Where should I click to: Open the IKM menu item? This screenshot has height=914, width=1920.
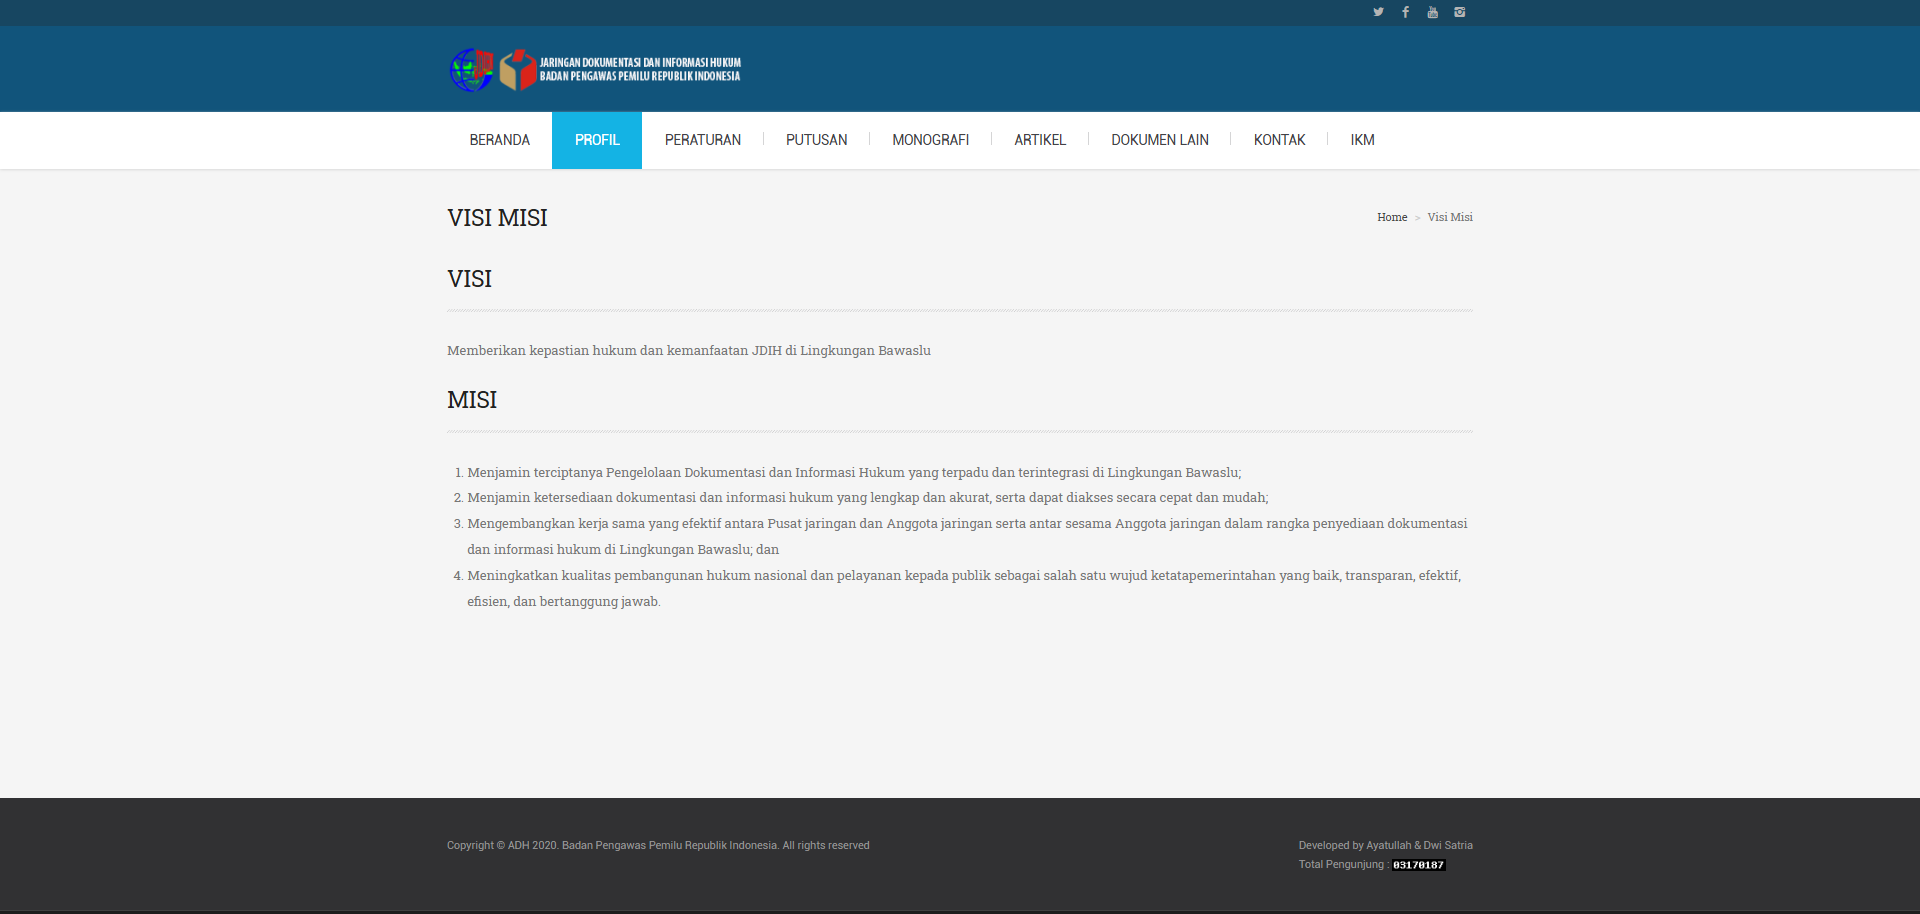[x=1362, y=140]
